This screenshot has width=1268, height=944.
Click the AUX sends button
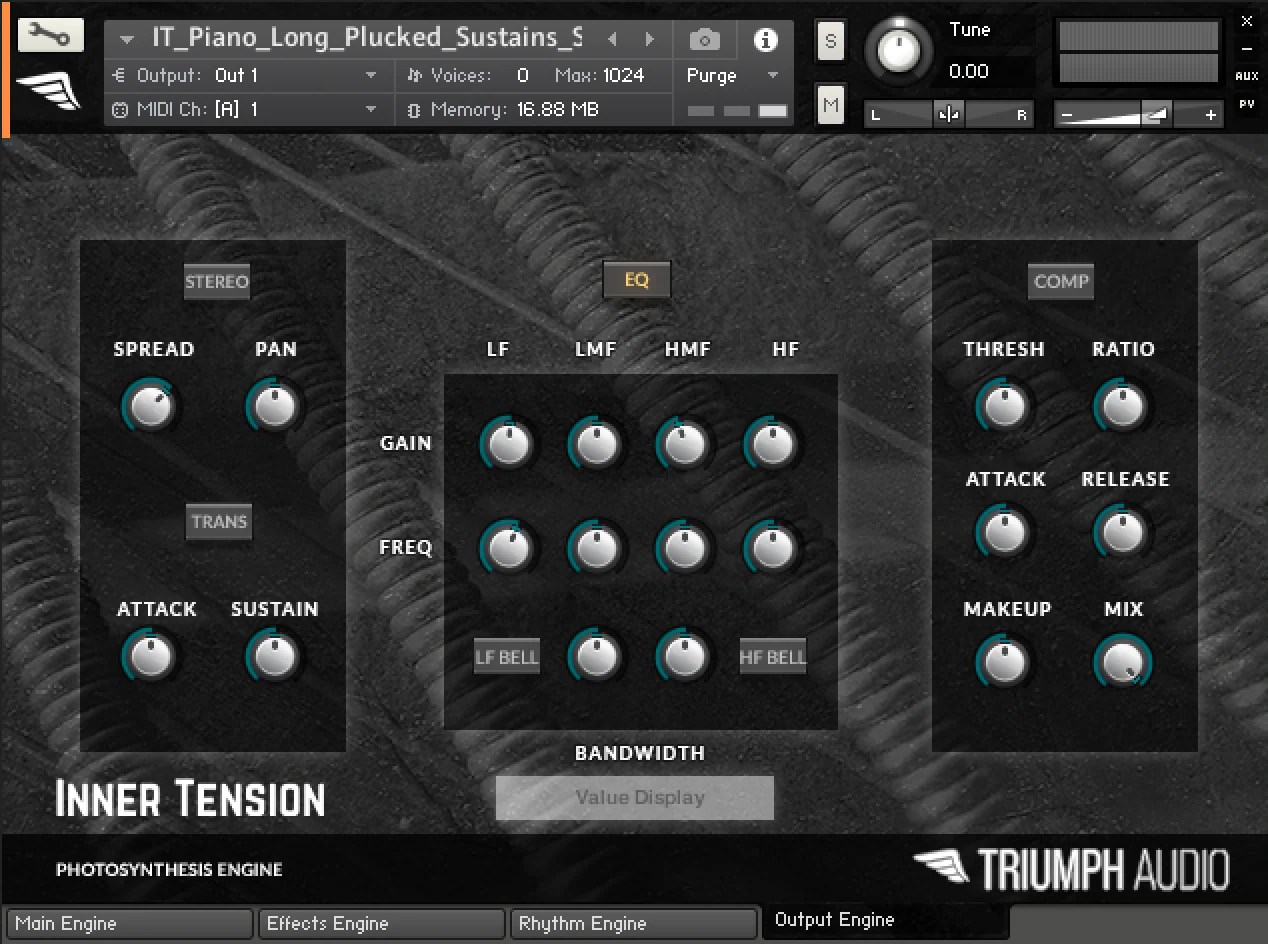click(1246, 76)
